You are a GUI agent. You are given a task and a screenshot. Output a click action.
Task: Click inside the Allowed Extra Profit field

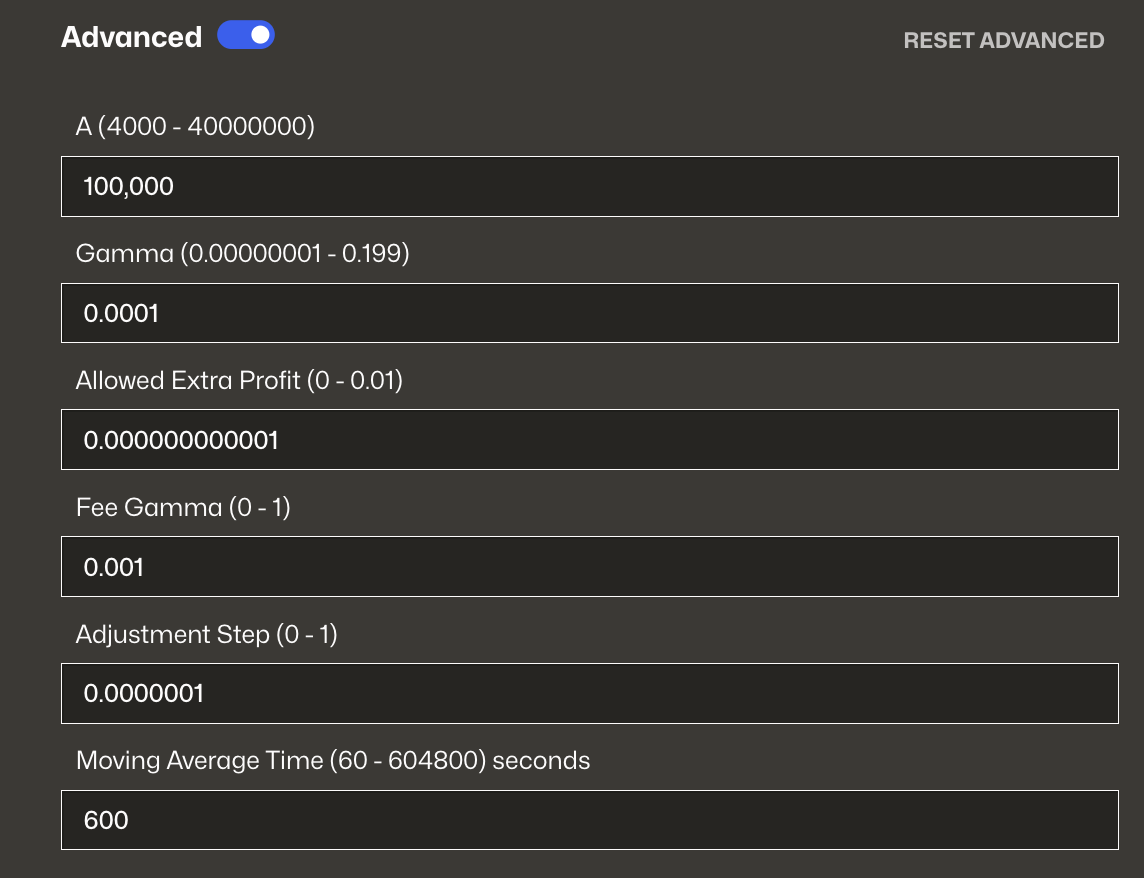(x=589, y=440)
